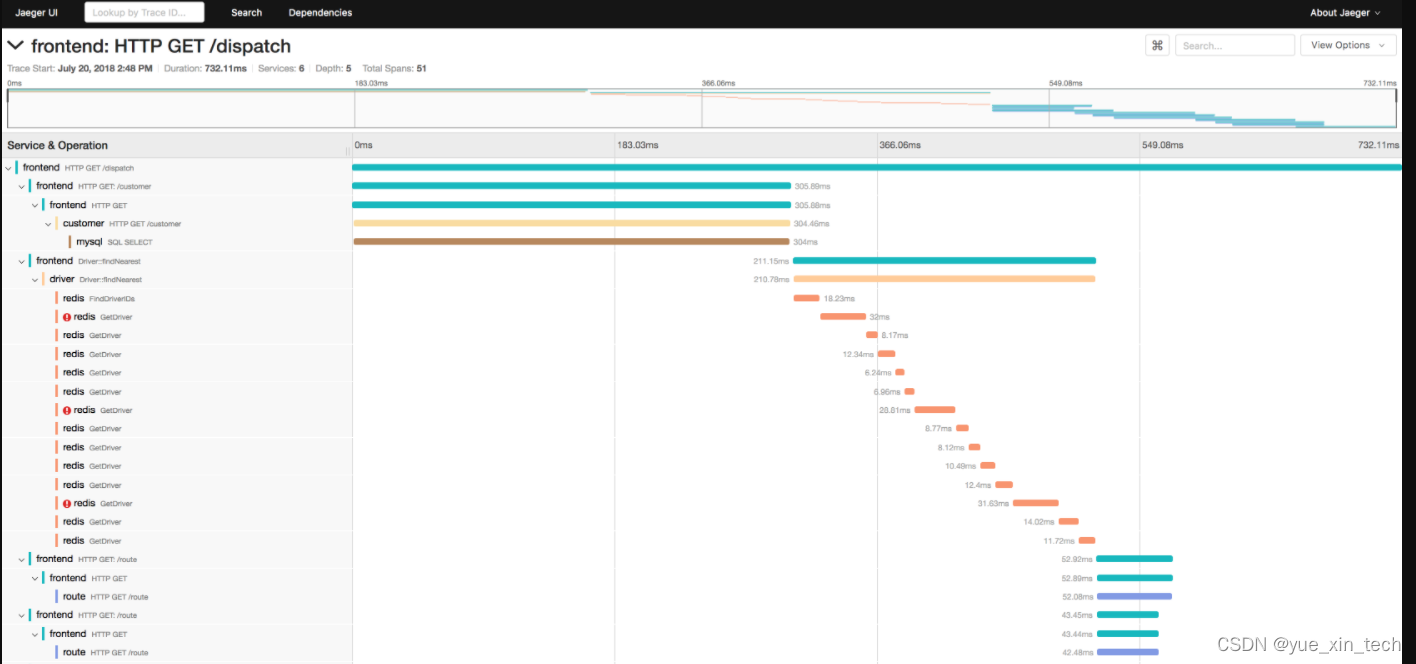
Task: Open keyboard shortcuts with the ⌘ icon
Action: point(1157,45)
